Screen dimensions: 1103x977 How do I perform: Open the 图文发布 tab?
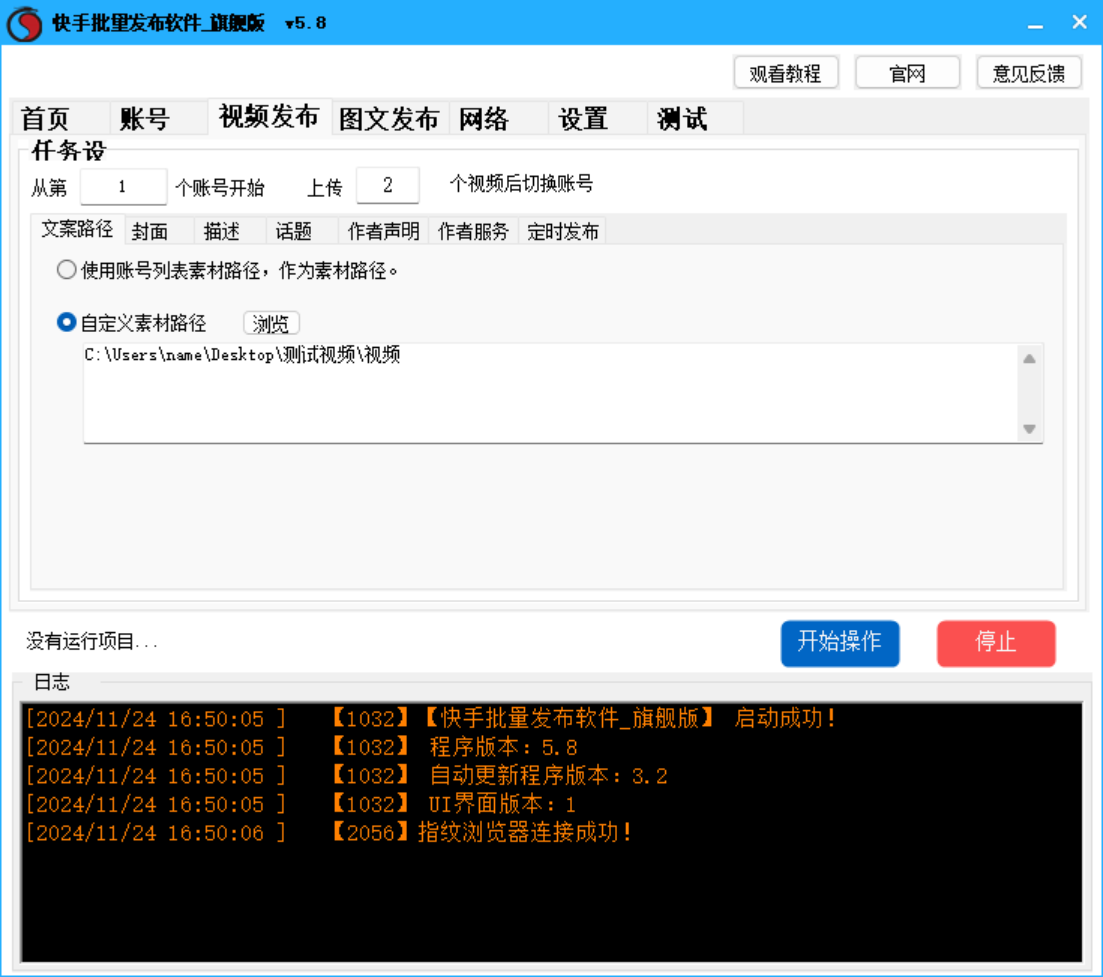coord(390,118)
